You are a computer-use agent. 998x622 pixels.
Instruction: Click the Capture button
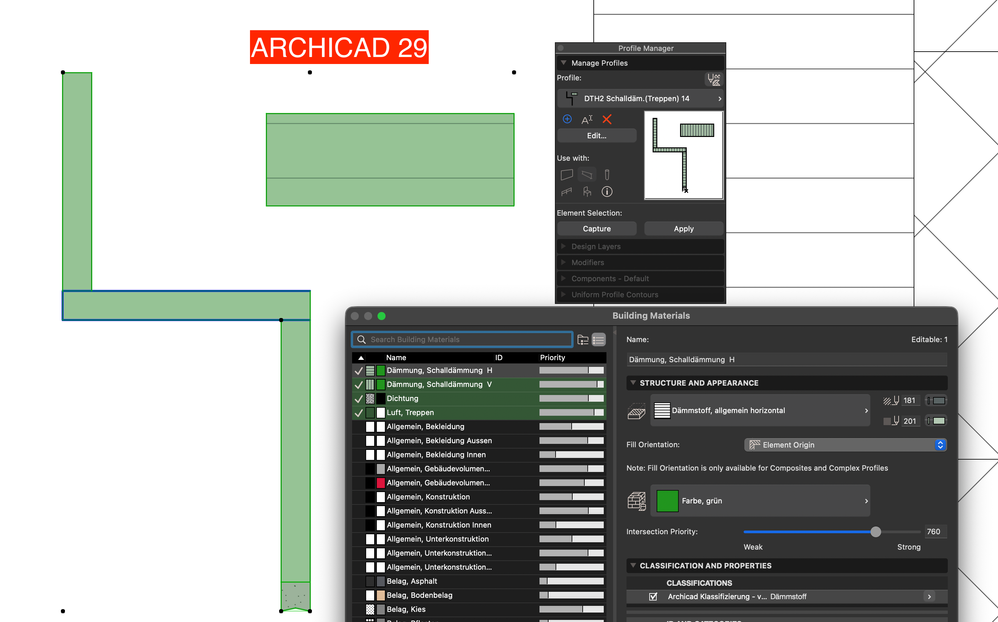tap(596, 229)
